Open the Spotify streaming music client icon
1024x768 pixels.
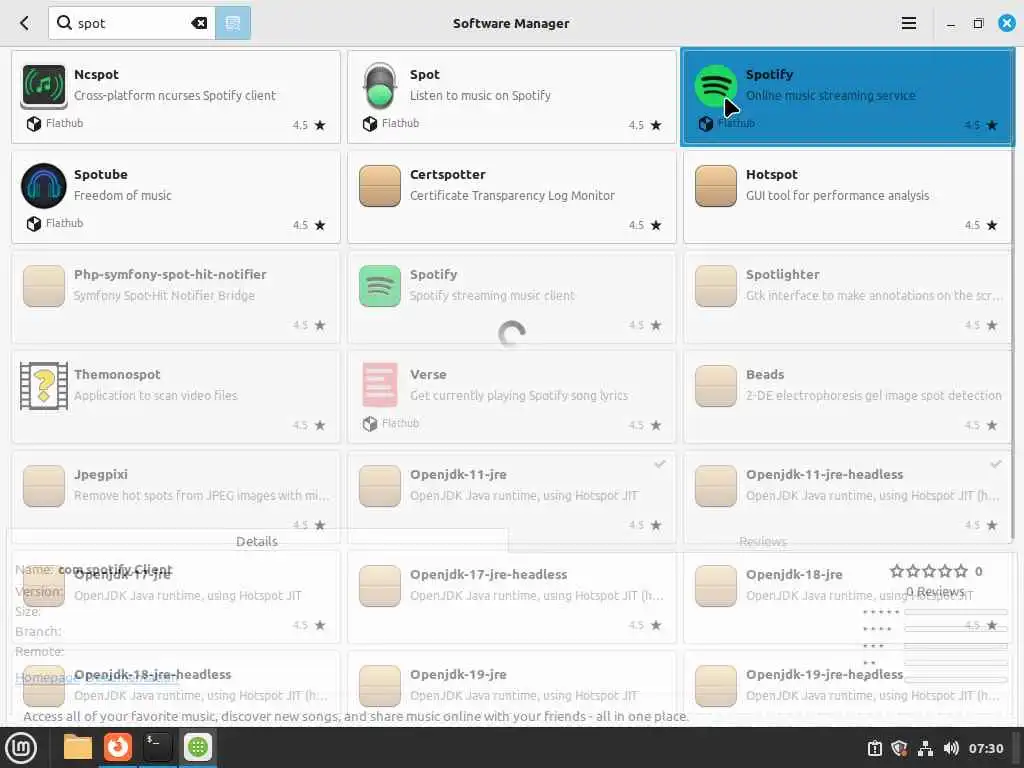click(379, 286)
